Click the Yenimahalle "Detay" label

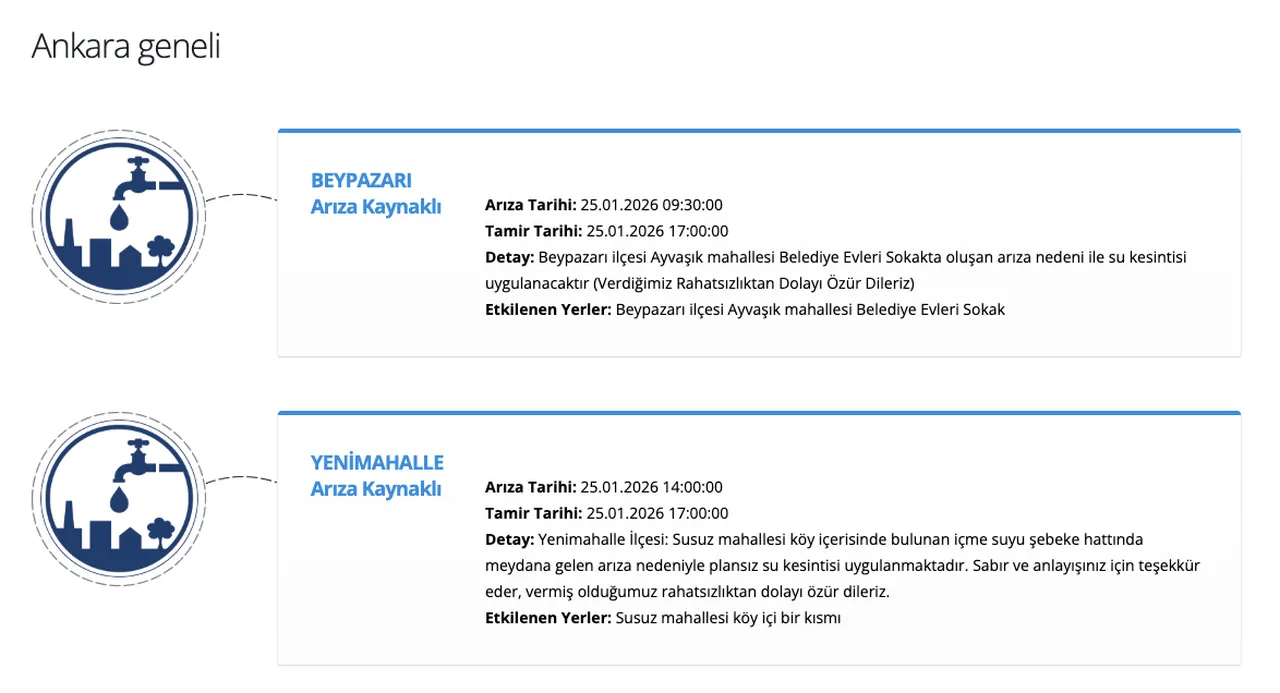click(509, 540)
